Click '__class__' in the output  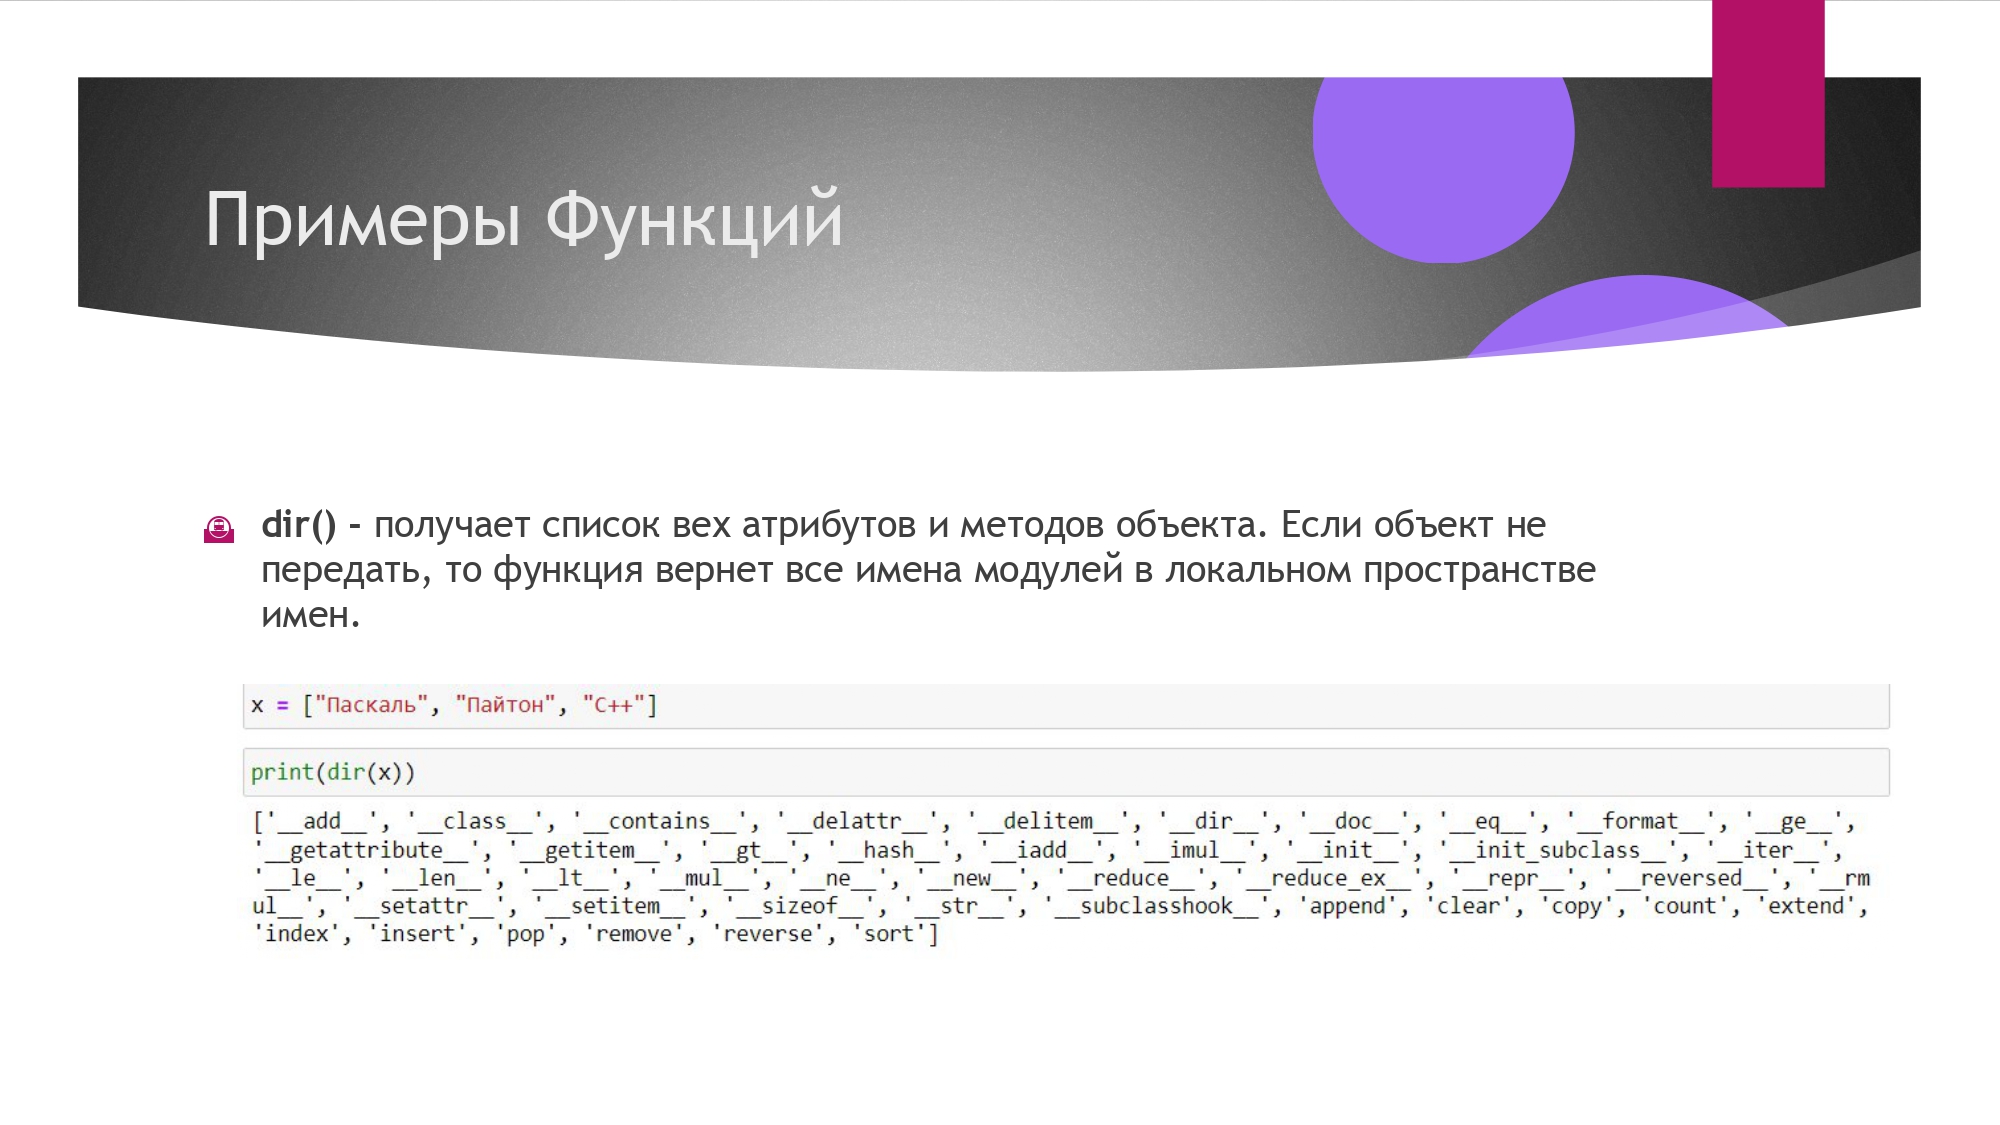[x=474, y=822]
